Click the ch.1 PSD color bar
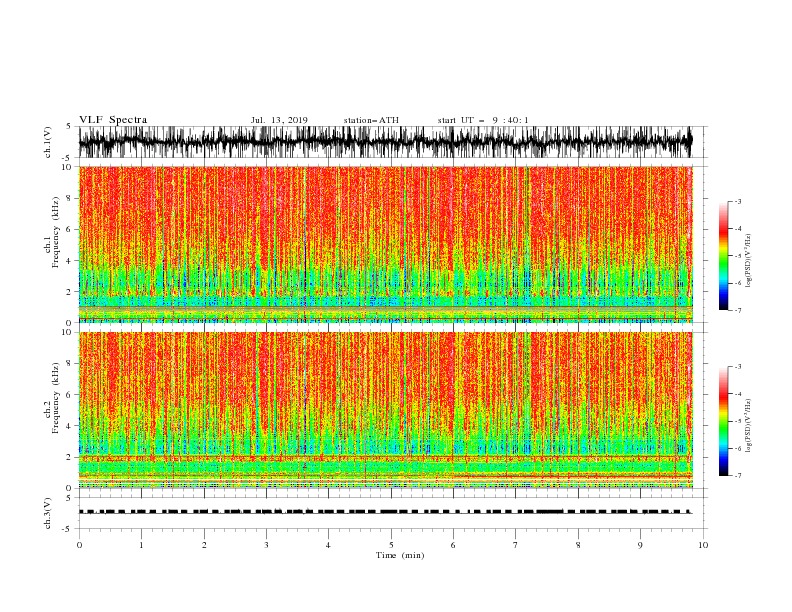 (x=723, y=256)
